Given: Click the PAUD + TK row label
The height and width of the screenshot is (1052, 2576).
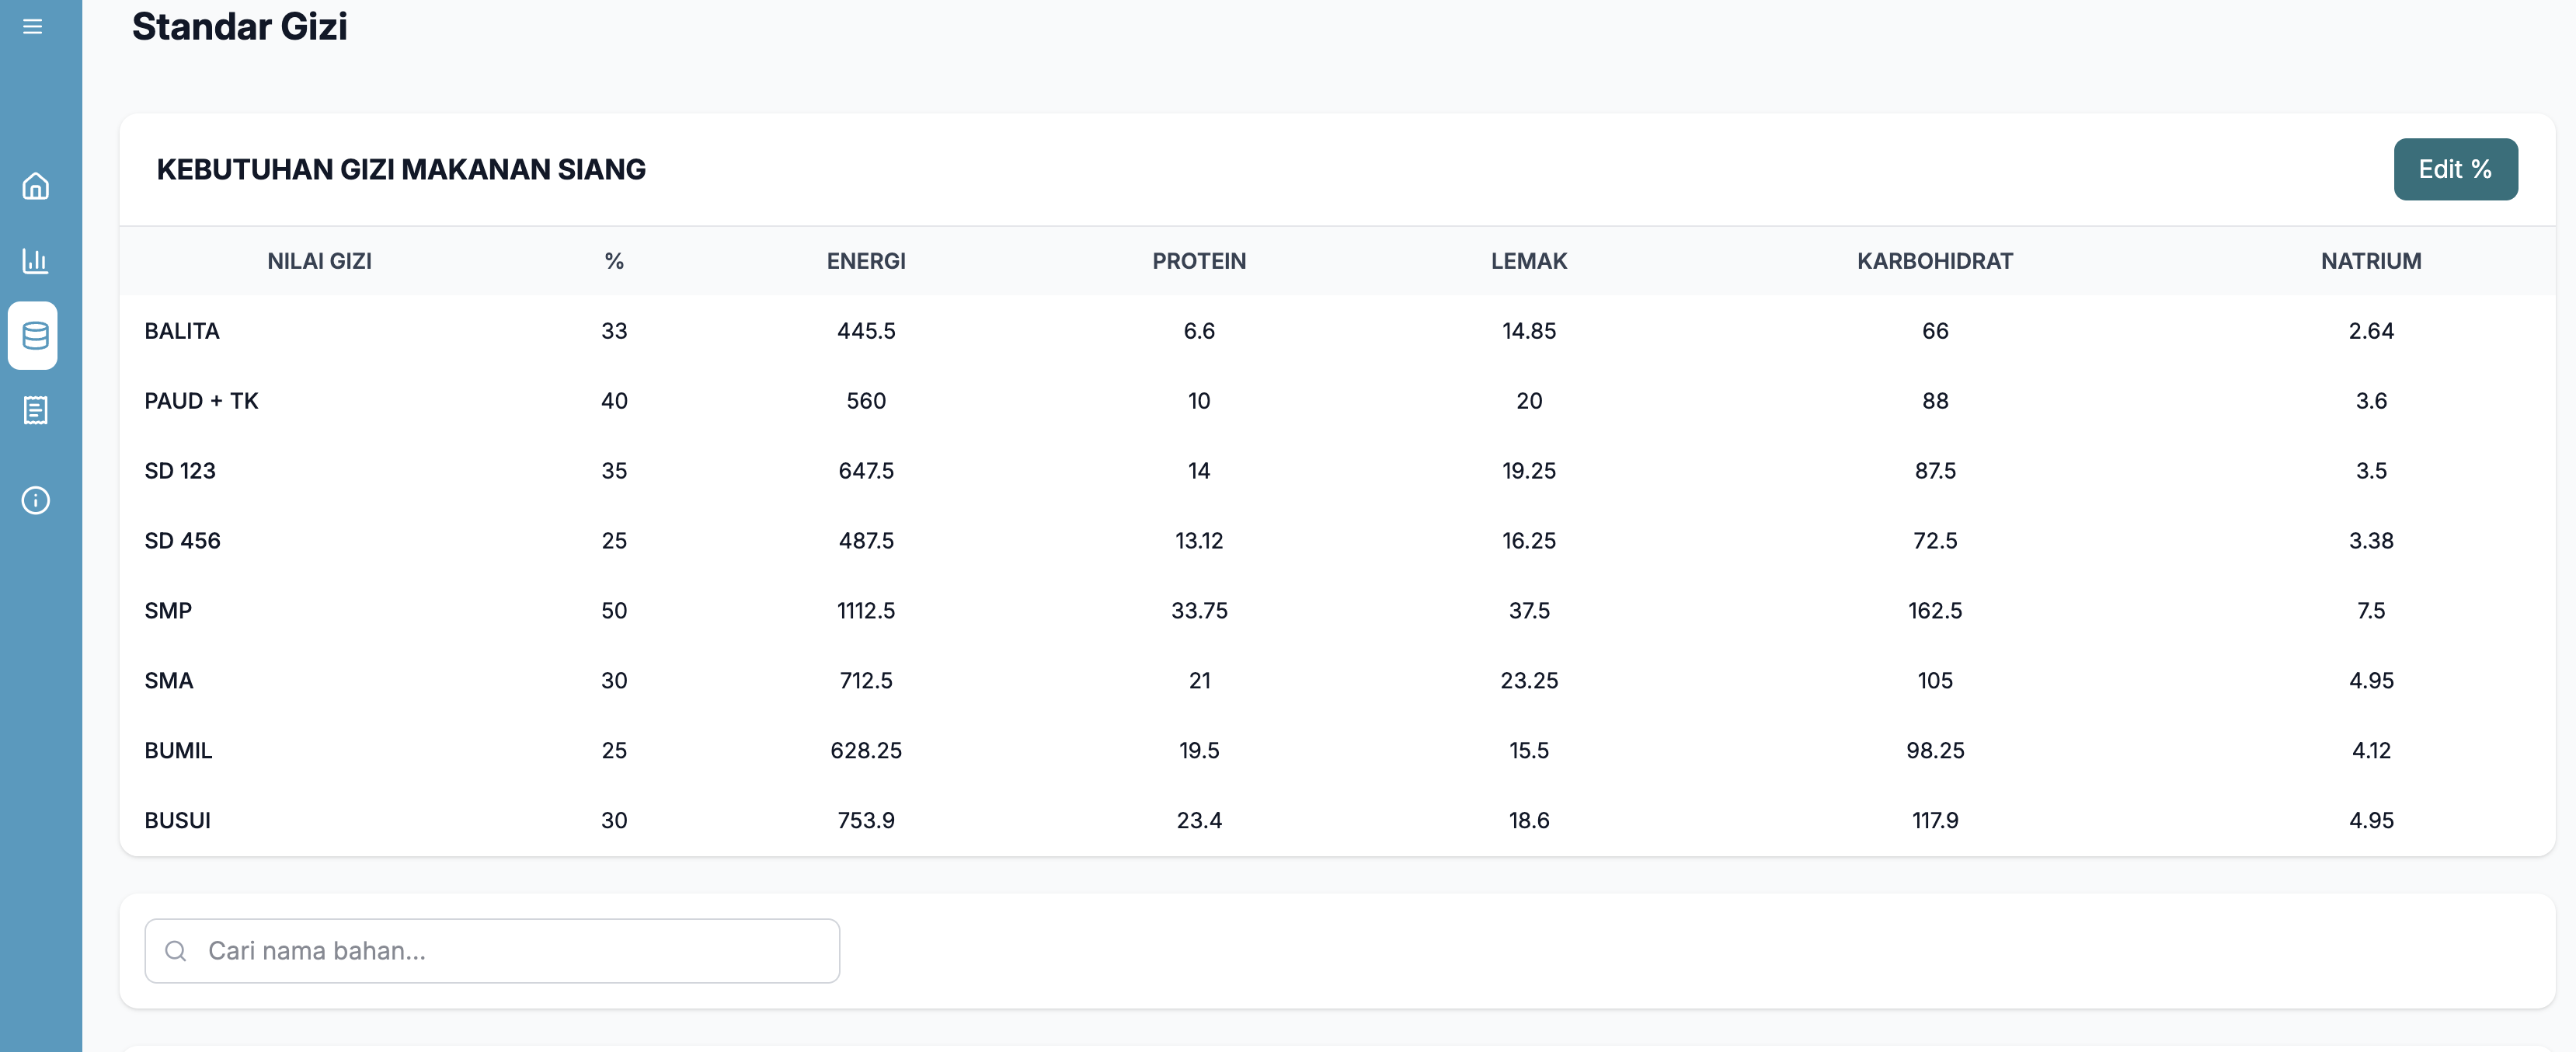Looking at the screenshot, I should click(x=201, y=401).
